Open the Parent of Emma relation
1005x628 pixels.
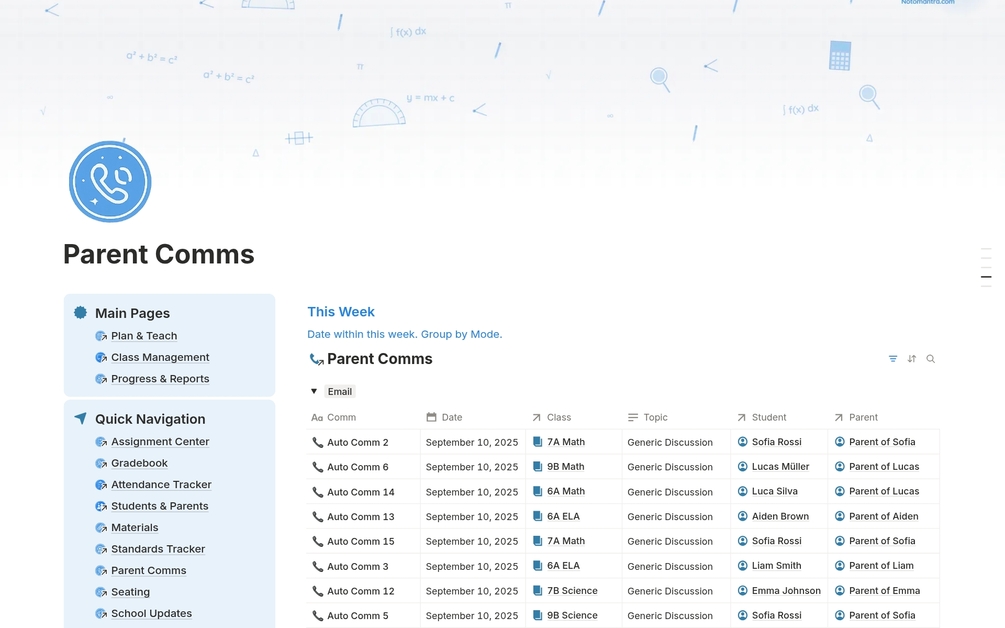(885, 591)
